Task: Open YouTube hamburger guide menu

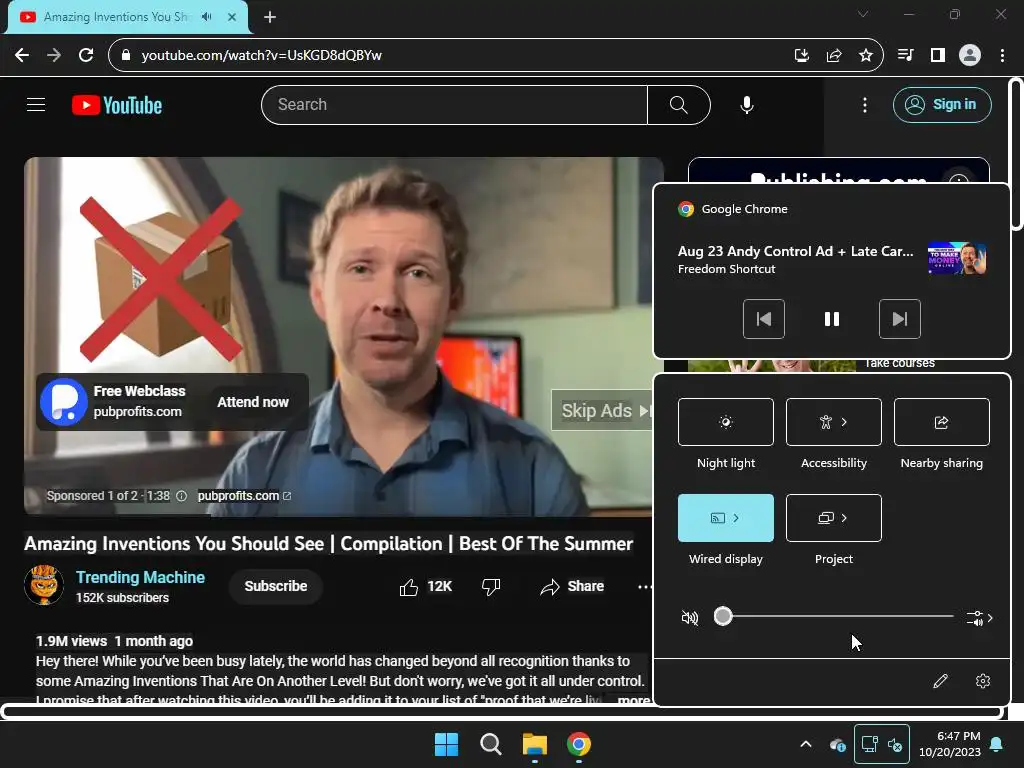Action: 36,104
